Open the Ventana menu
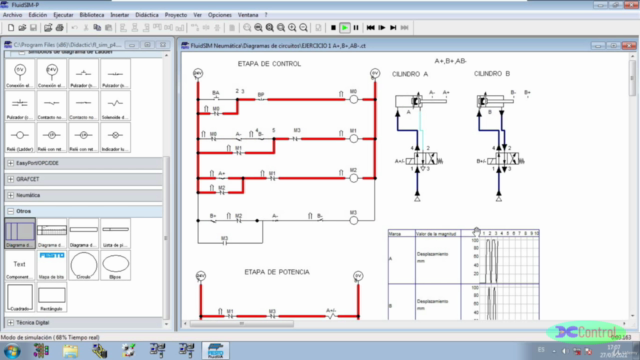Screen dimensions: 640x360 (x=248, y=15)
